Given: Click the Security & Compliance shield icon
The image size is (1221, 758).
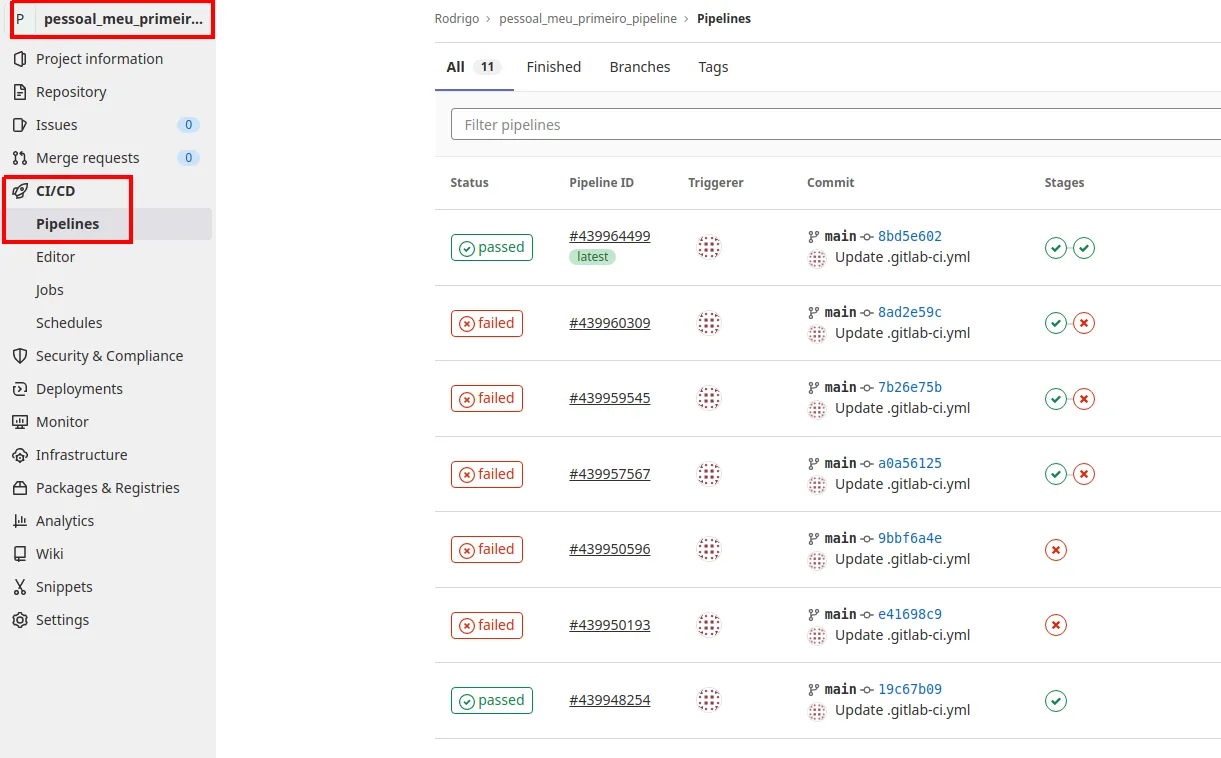Looking at the screenshot, I should (x=20, y=356).
